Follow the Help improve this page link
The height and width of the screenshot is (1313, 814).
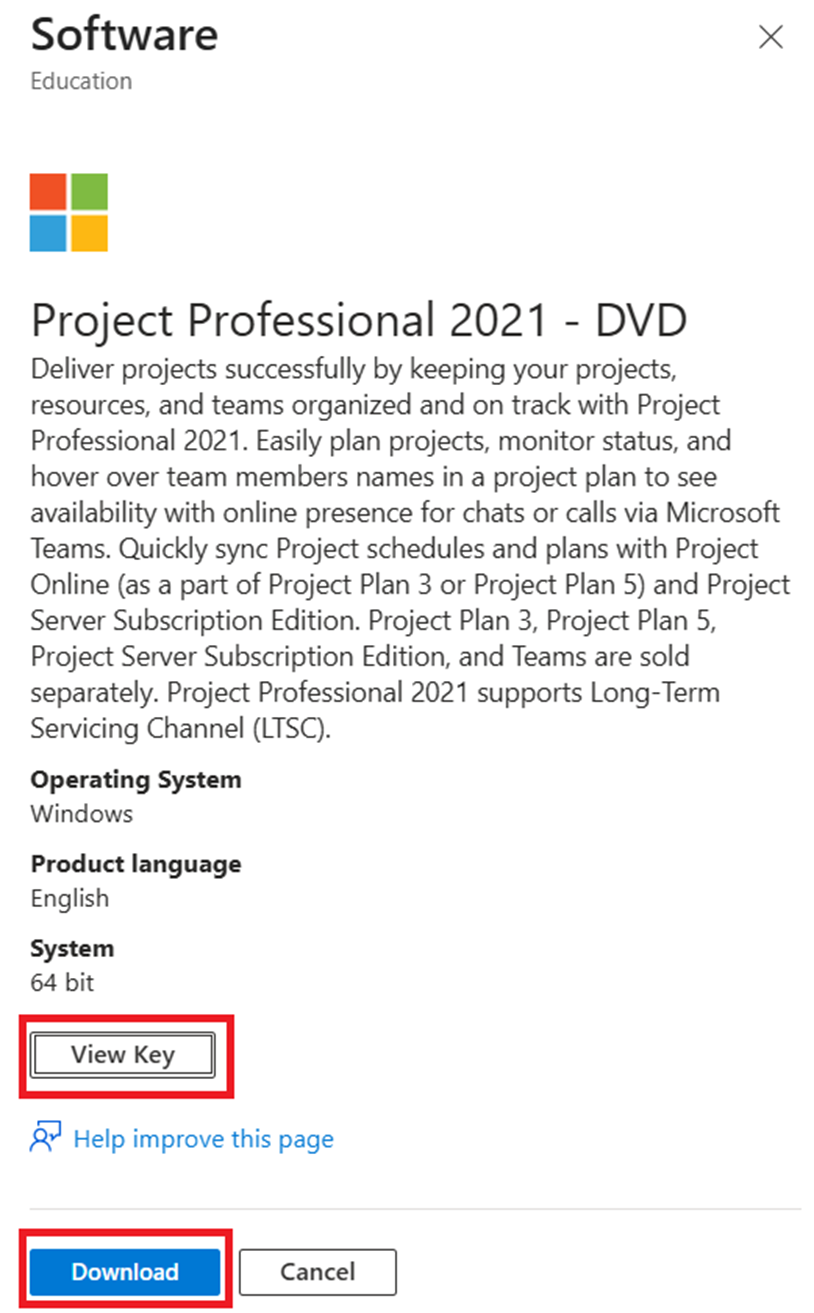204,1139
